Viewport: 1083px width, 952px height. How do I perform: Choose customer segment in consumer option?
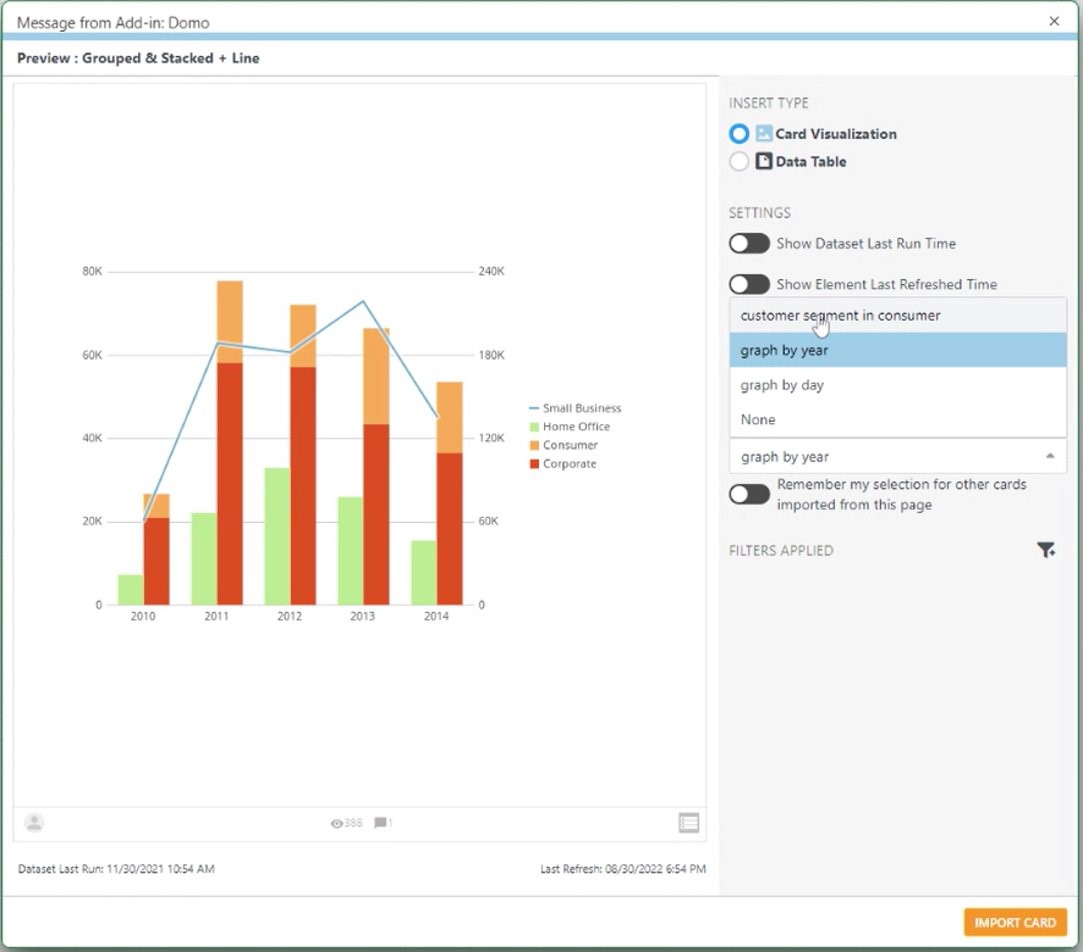(840, 315)
